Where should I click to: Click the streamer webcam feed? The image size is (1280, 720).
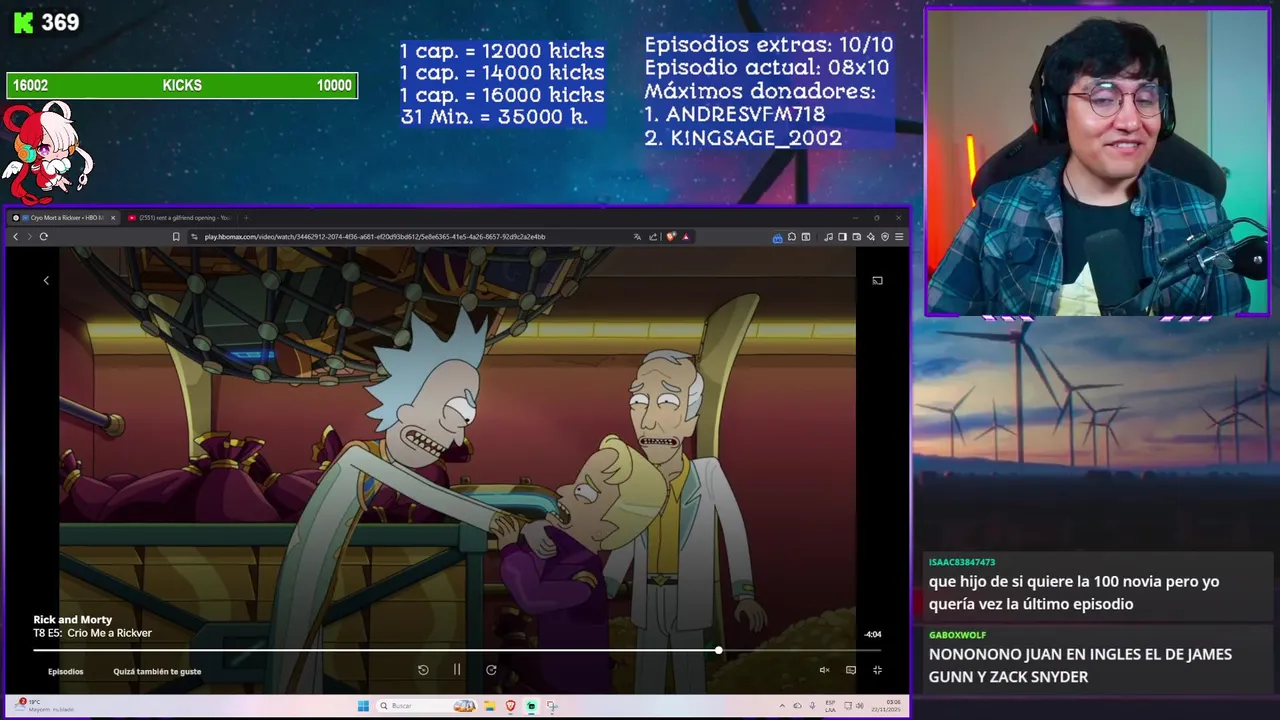[1097, 163]
